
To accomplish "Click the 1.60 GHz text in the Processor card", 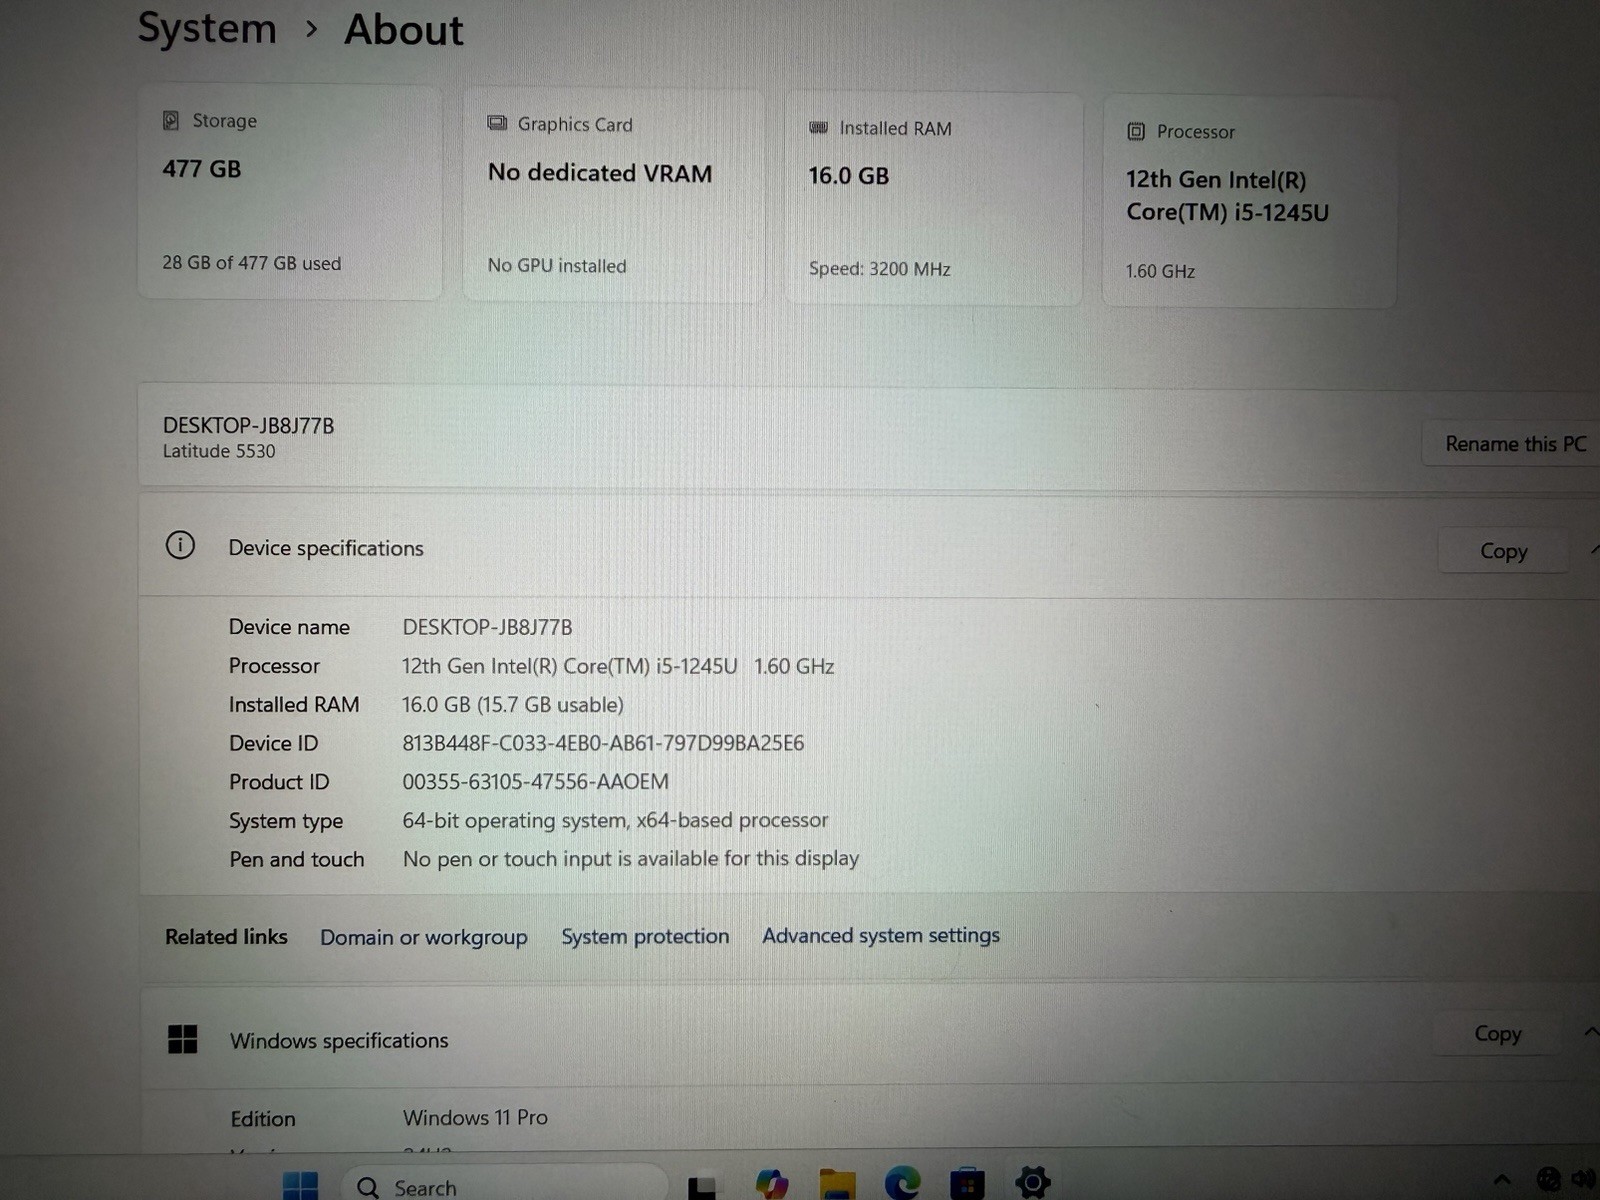I will pyautogui.click(x=1160, y=271).
